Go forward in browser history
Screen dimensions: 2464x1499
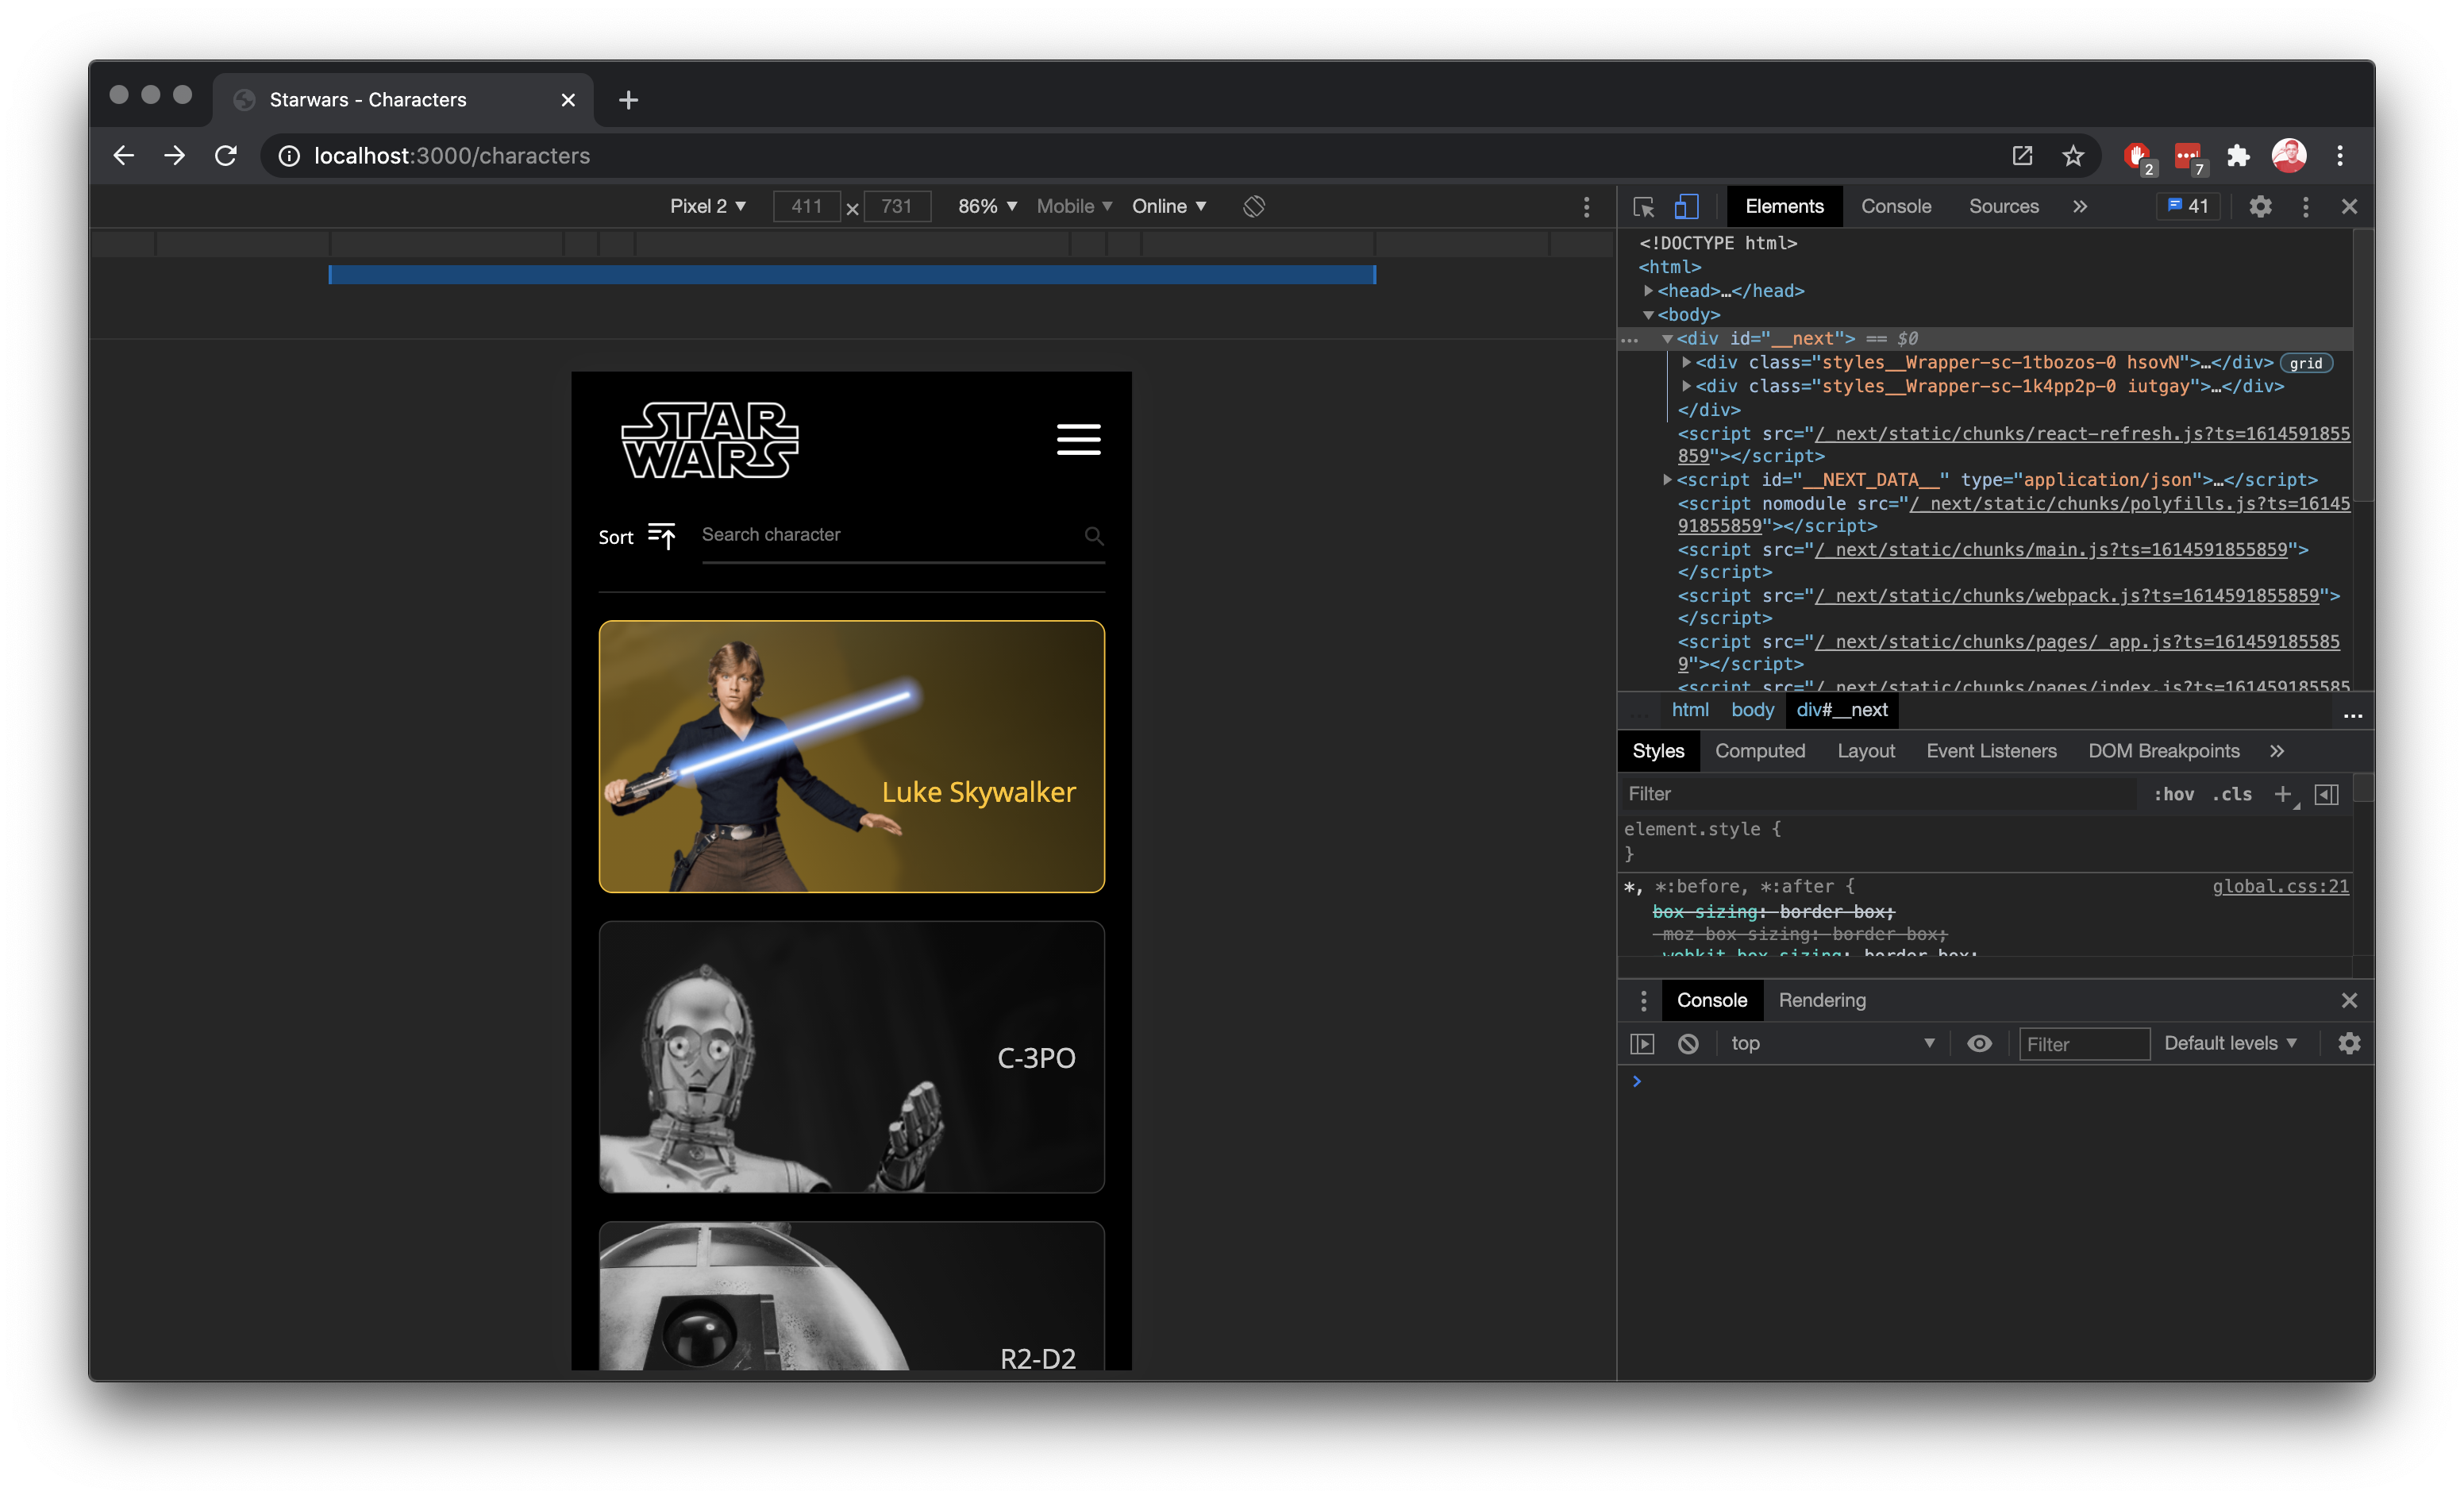click(x=174, y=156)
